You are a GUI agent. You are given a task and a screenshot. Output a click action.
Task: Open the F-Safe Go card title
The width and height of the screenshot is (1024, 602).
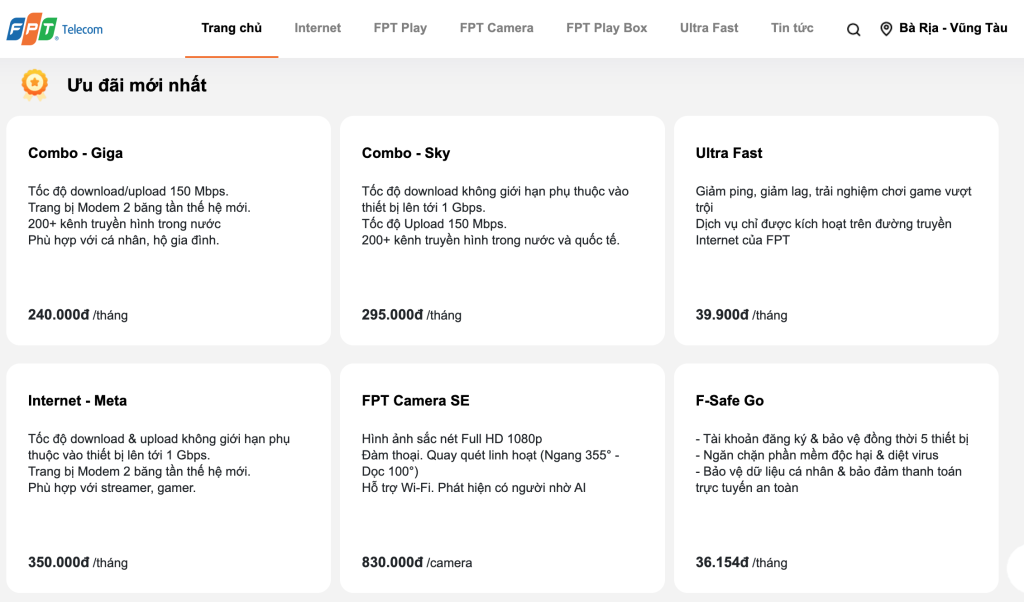pyautogui.click(x=729, y=400)
